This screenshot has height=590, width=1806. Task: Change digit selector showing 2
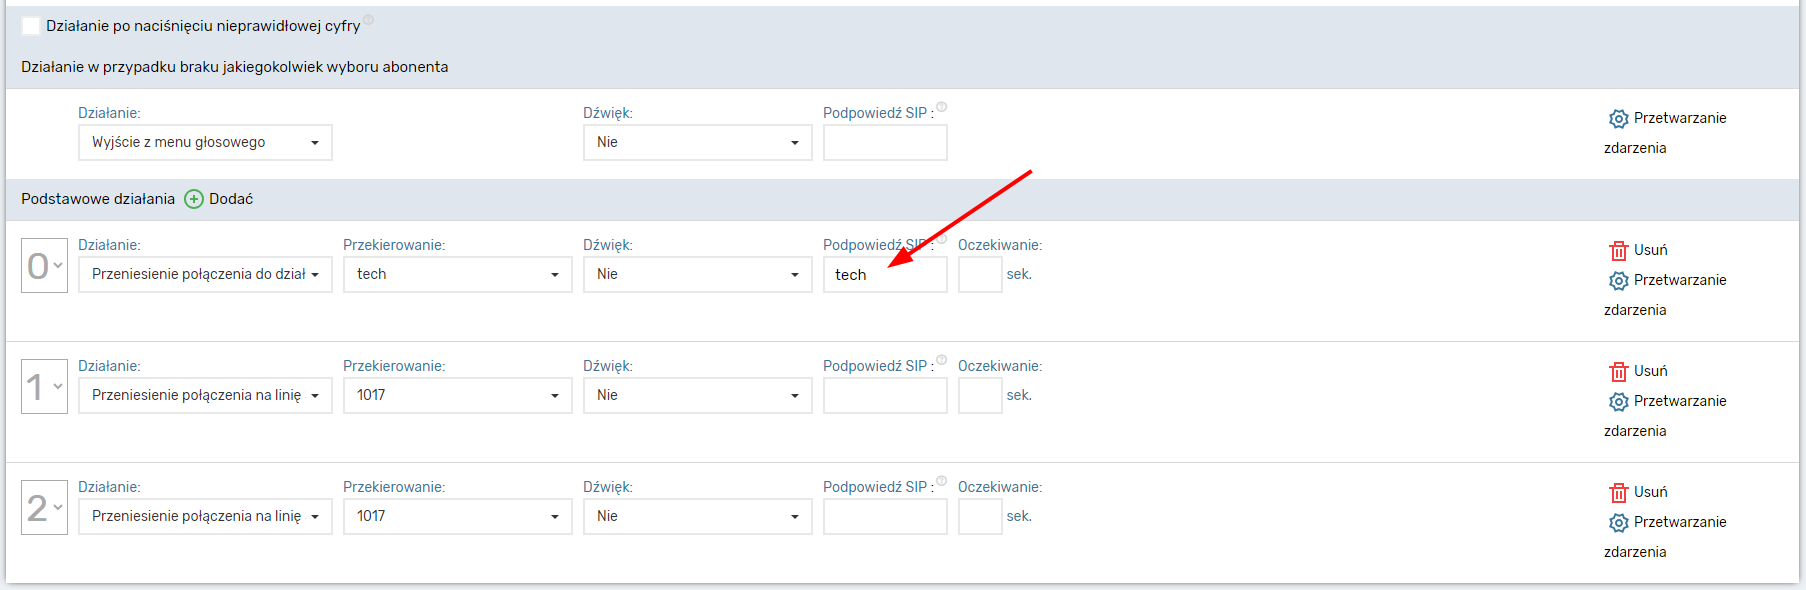click(44, 508)
